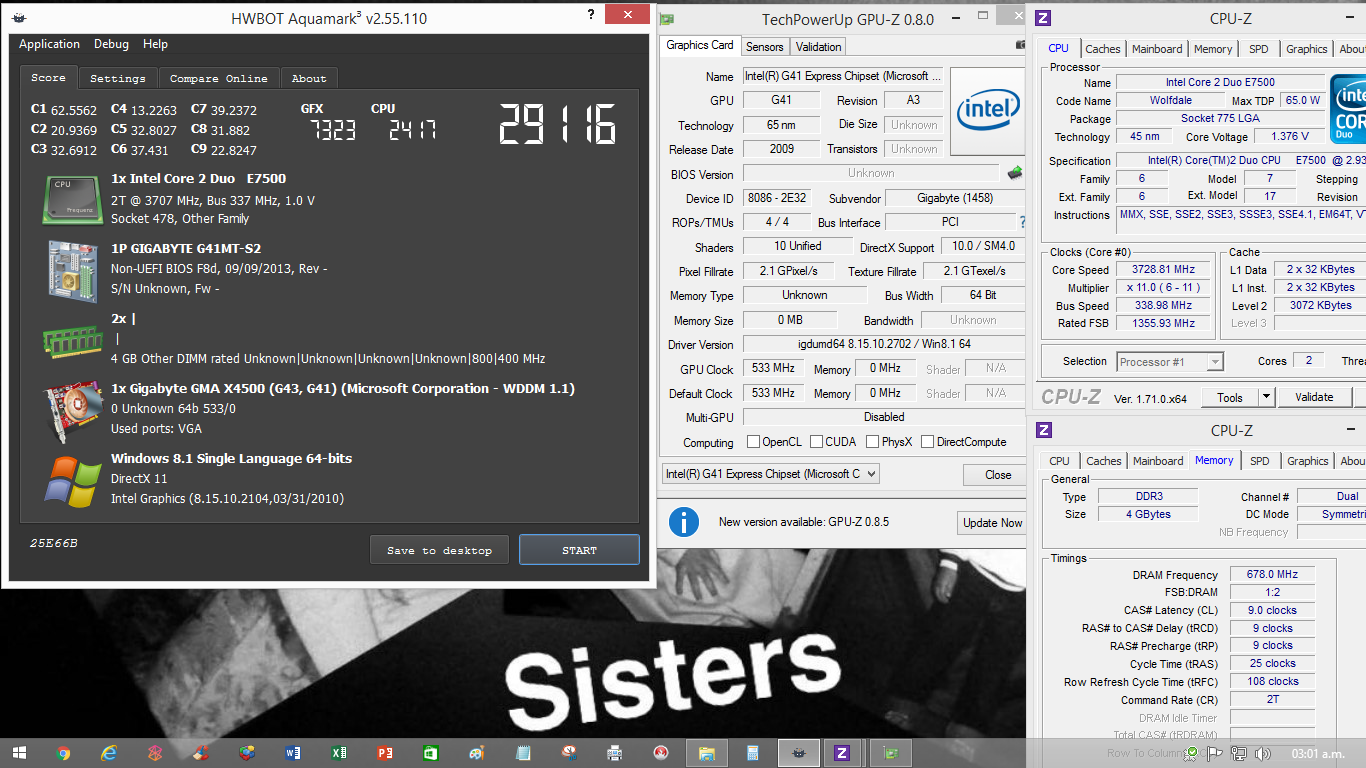Switch to CPU-Z purple taskbar icon

click(843, 753)
